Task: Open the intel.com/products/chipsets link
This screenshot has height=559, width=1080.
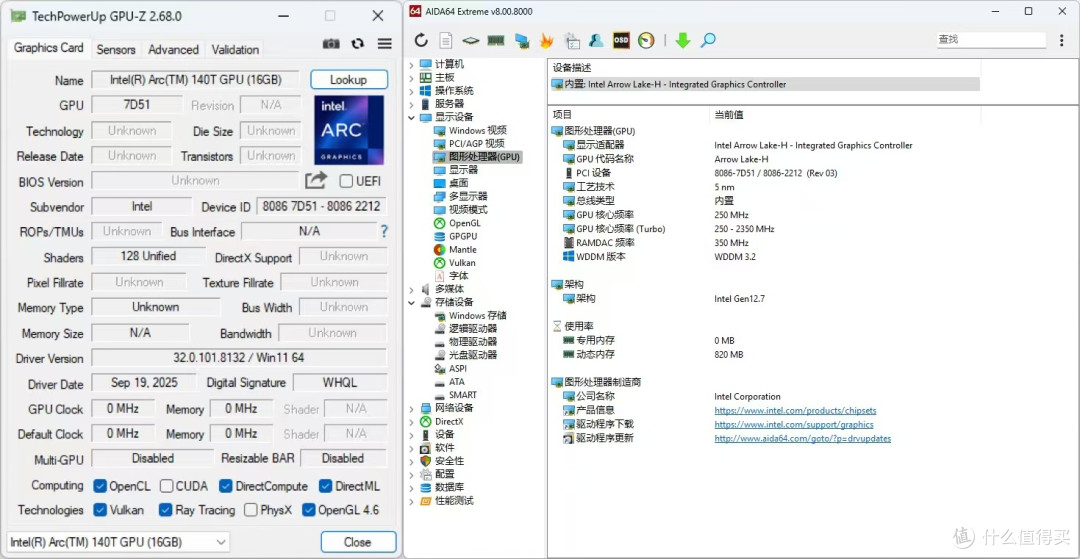Action: [x=796, y=410]
